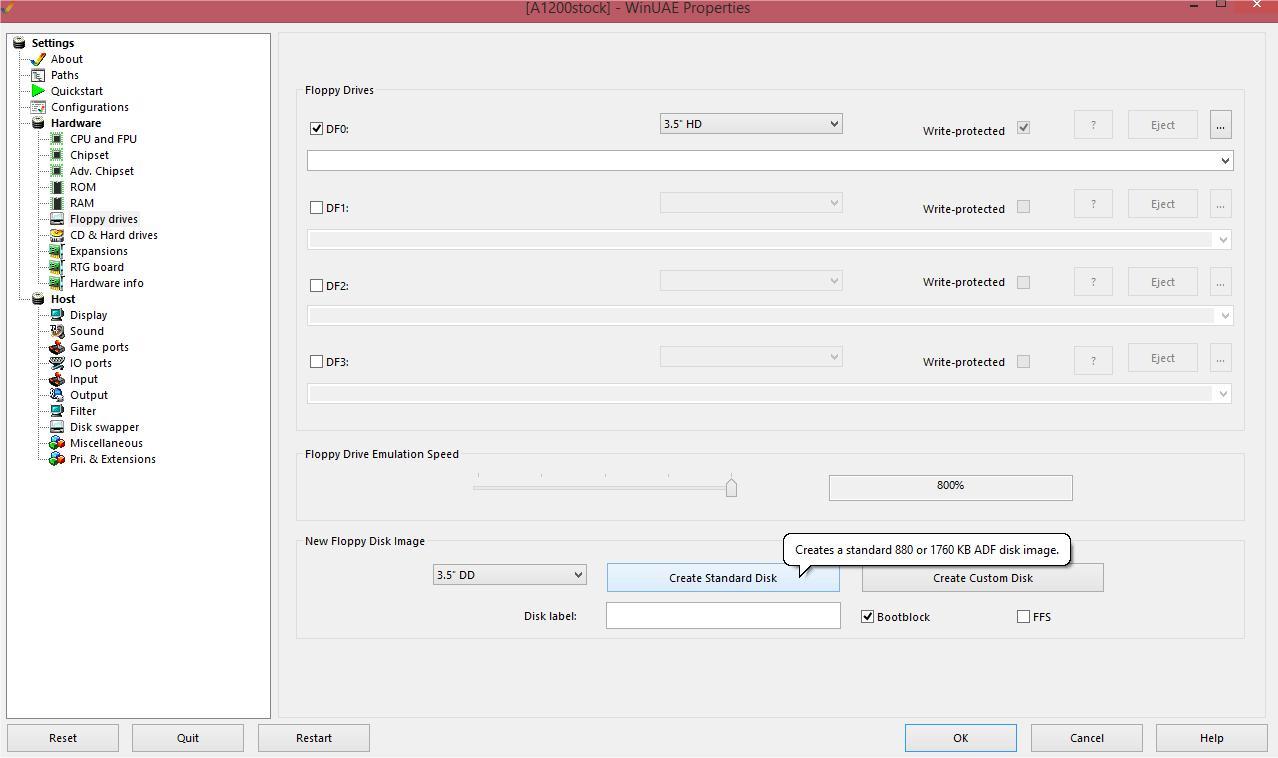Click the Pri. & Extensions icon
1278x758 pixels.
pyautogui.click(x=57, y=459)
